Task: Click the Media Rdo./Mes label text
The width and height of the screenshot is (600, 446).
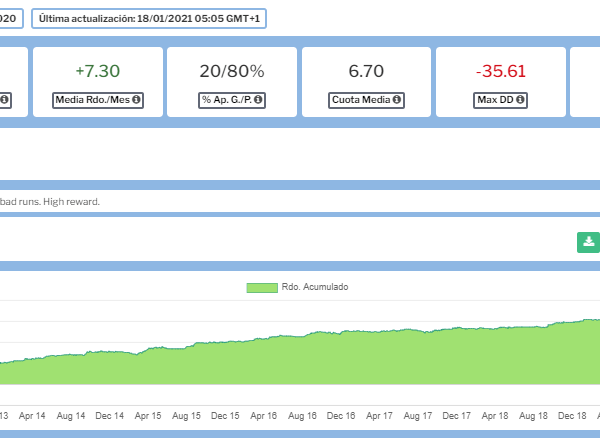Action: [91, 100]
